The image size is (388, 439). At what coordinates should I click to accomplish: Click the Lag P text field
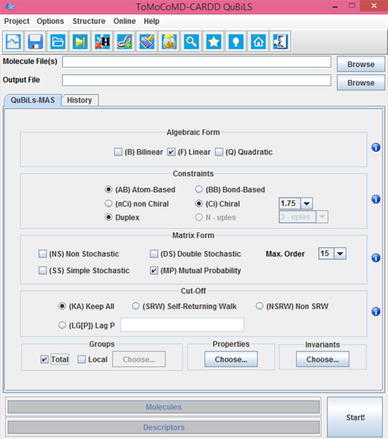[x=182, y=325]
